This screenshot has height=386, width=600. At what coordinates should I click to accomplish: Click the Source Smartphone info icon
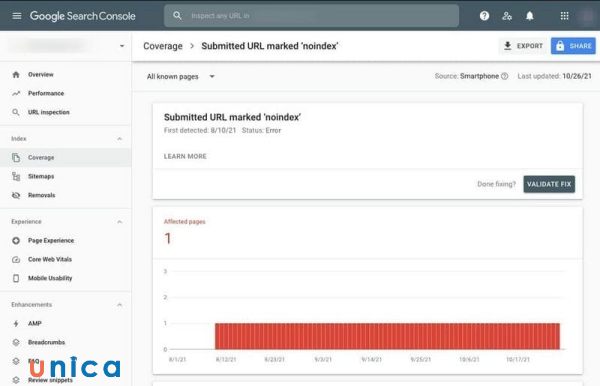click(505, 76)
